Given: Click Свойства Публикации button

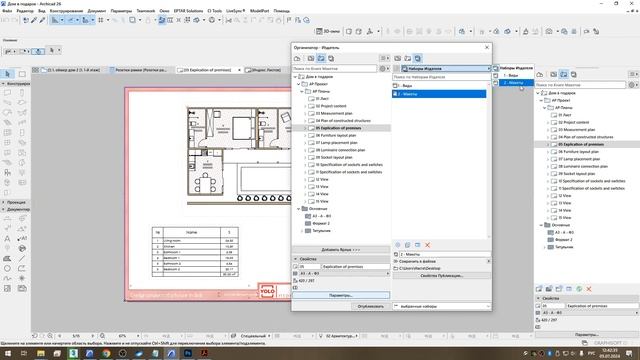Looking at the screenshot, I should point(441,276).
